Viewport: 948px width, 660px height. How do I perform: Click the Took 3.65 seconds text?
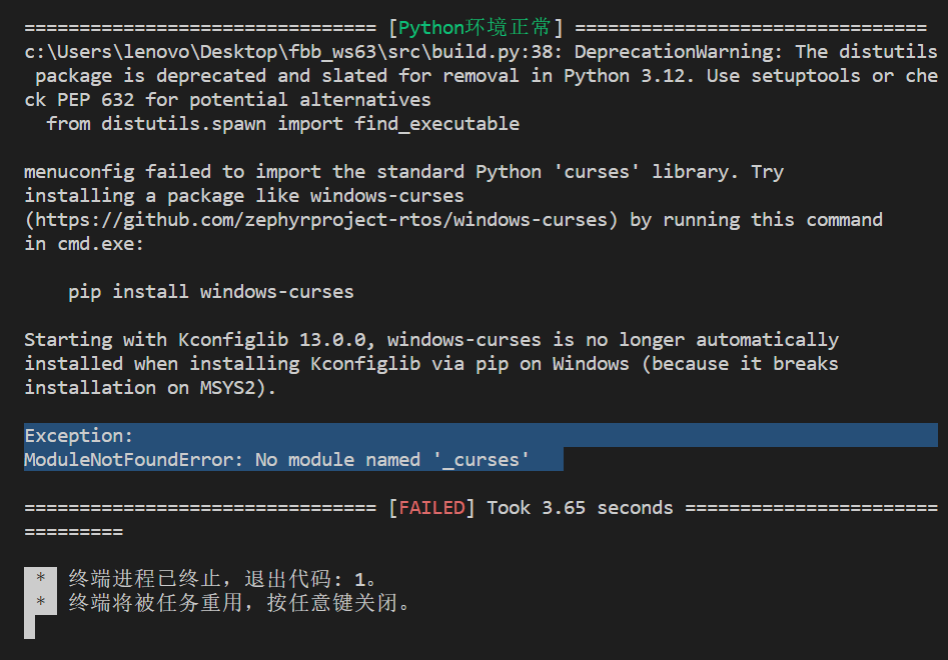(580, 508)
